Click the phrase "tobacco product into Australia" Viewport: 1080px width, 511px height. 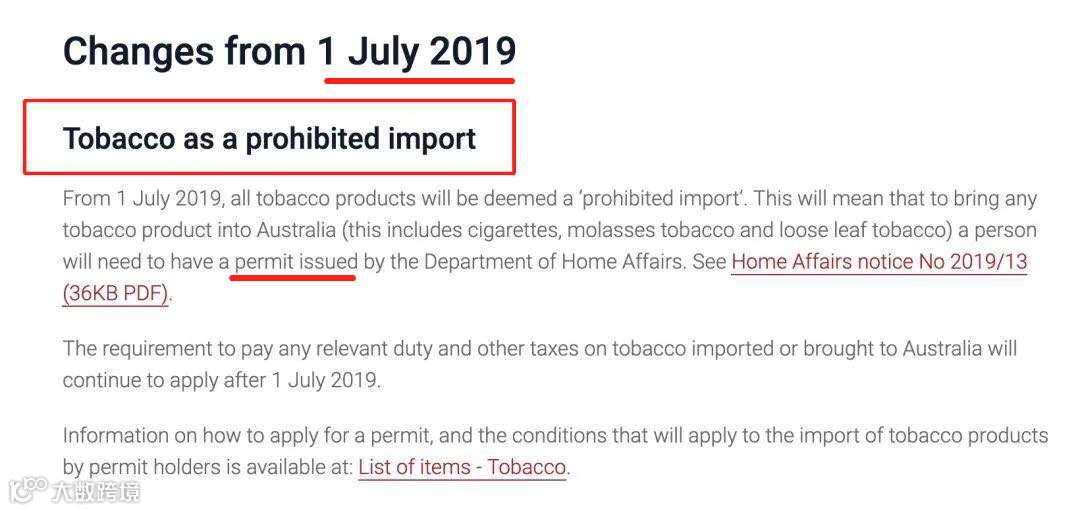click(199, 230)
